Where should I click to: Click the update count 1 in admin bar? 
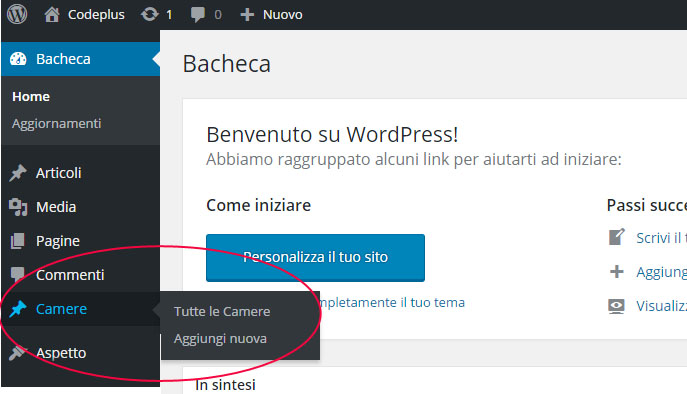169,15
